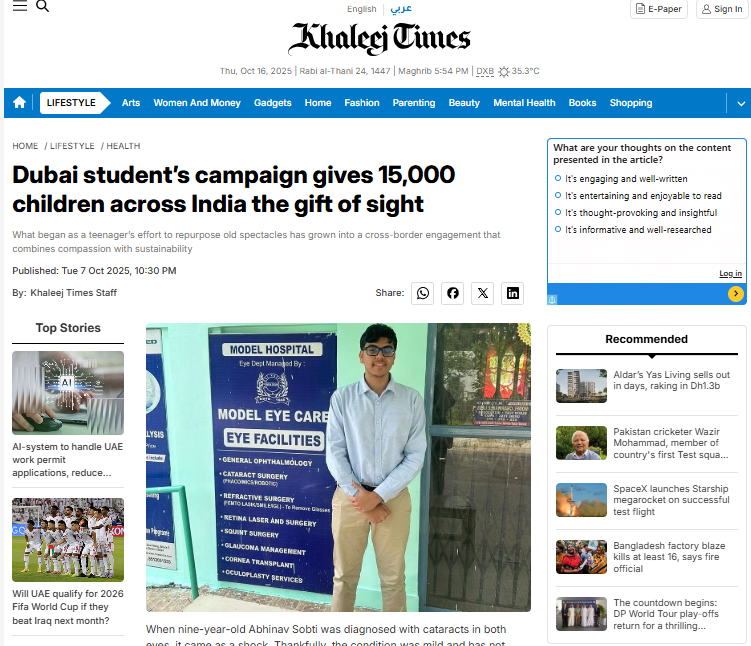Share article on LinkedIn icon
751x646 pixels.
(512, 293)
